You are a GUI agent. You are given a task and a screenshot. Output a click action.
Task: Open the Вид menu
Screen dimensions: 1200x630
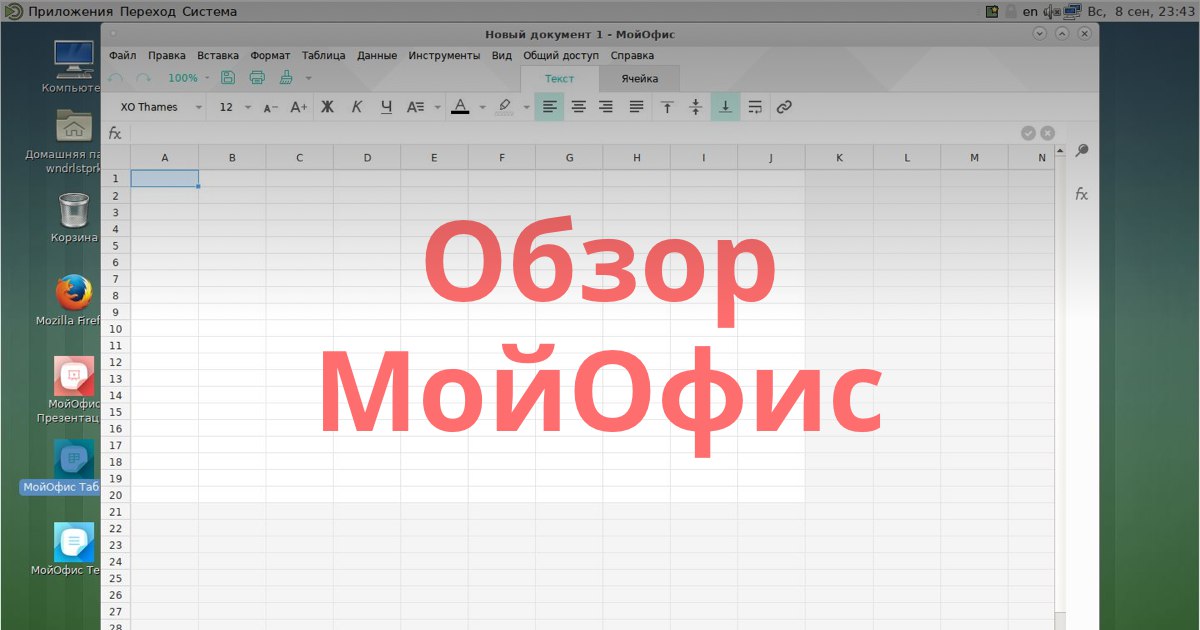502,56
